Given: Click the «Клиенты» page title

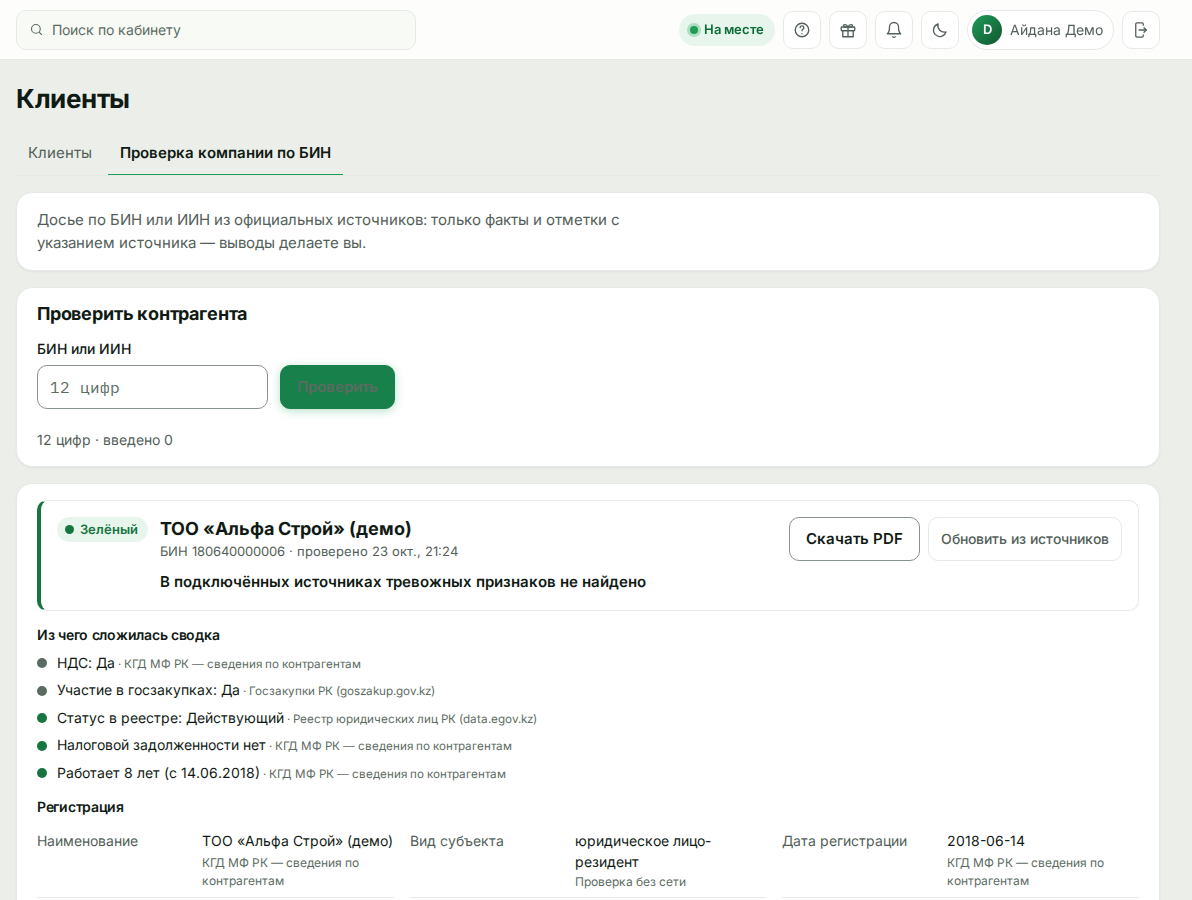Looking at the screenshot, I should (73, 99).
